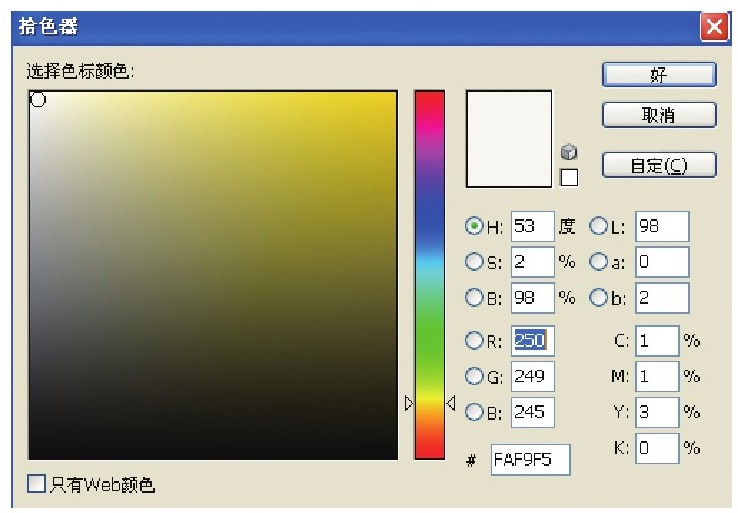Screen dimensions: 738x513
Task: Click the G field showing 249
Action: pyautogui.click(x=533, y=376)
